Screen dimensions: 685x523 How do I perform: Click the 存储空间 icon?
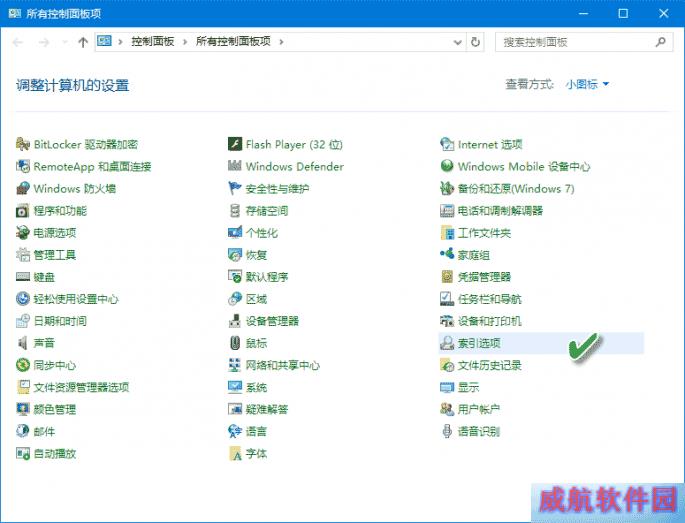(235, 211)
